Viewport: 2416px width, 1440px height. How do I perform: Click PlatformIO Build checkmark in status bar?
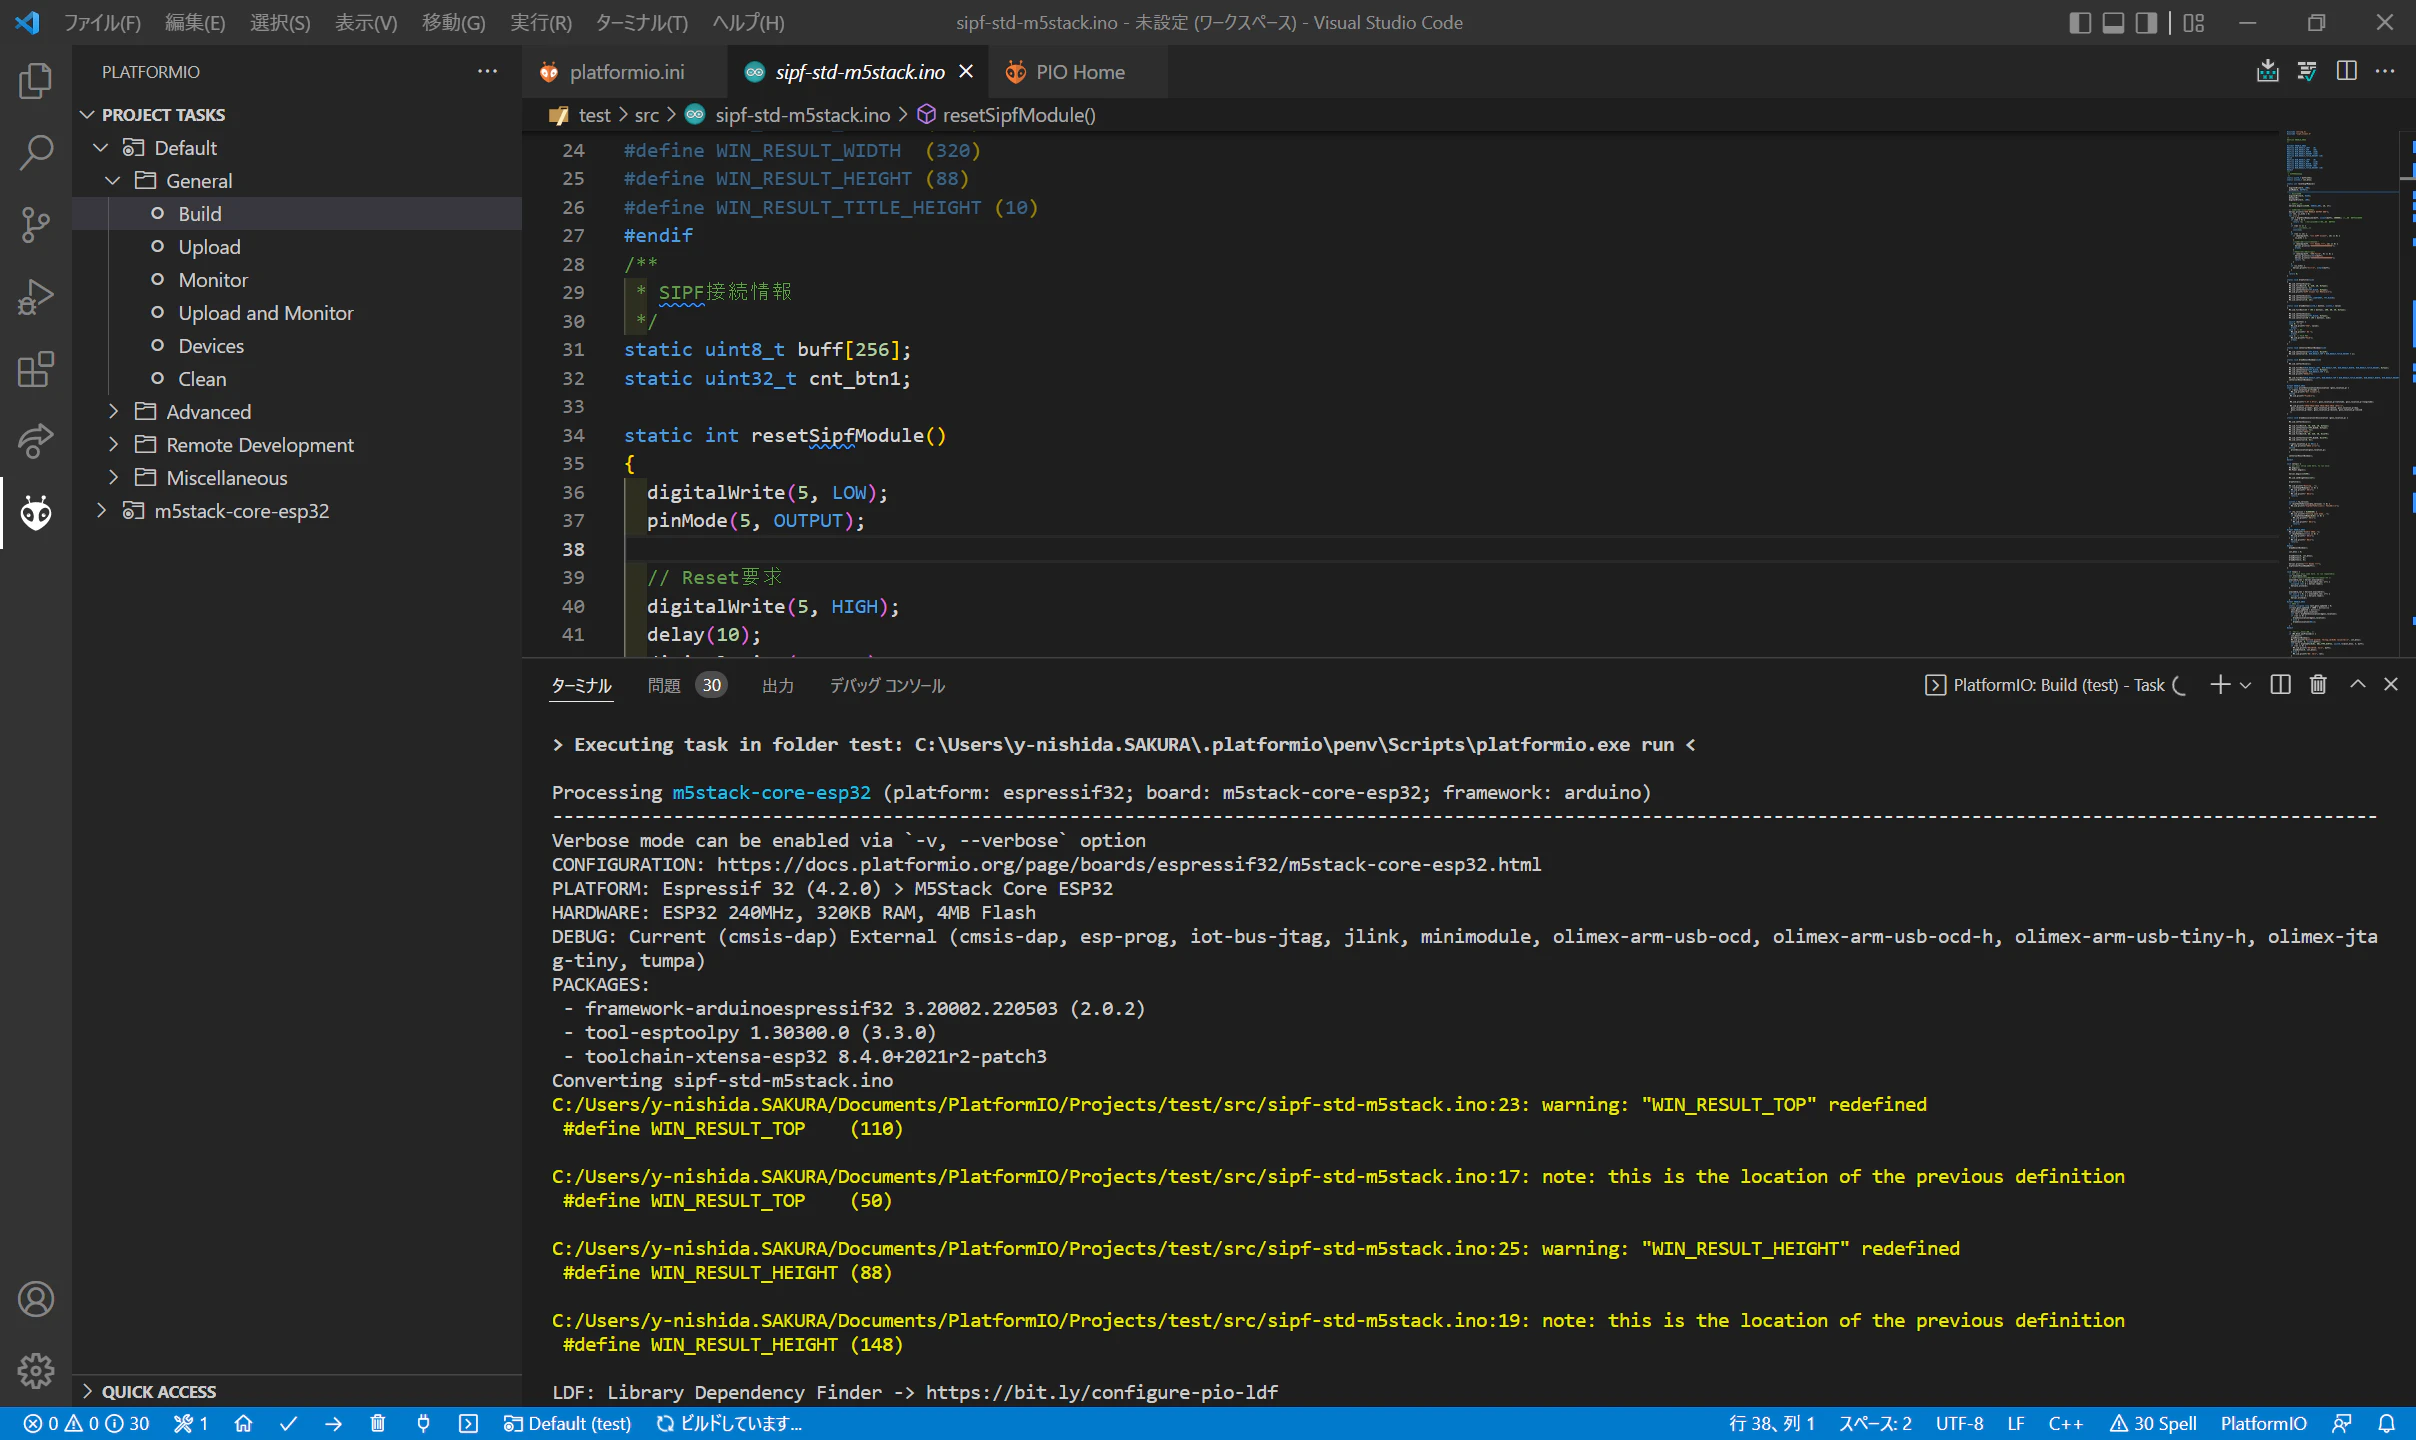(288, 1423)
